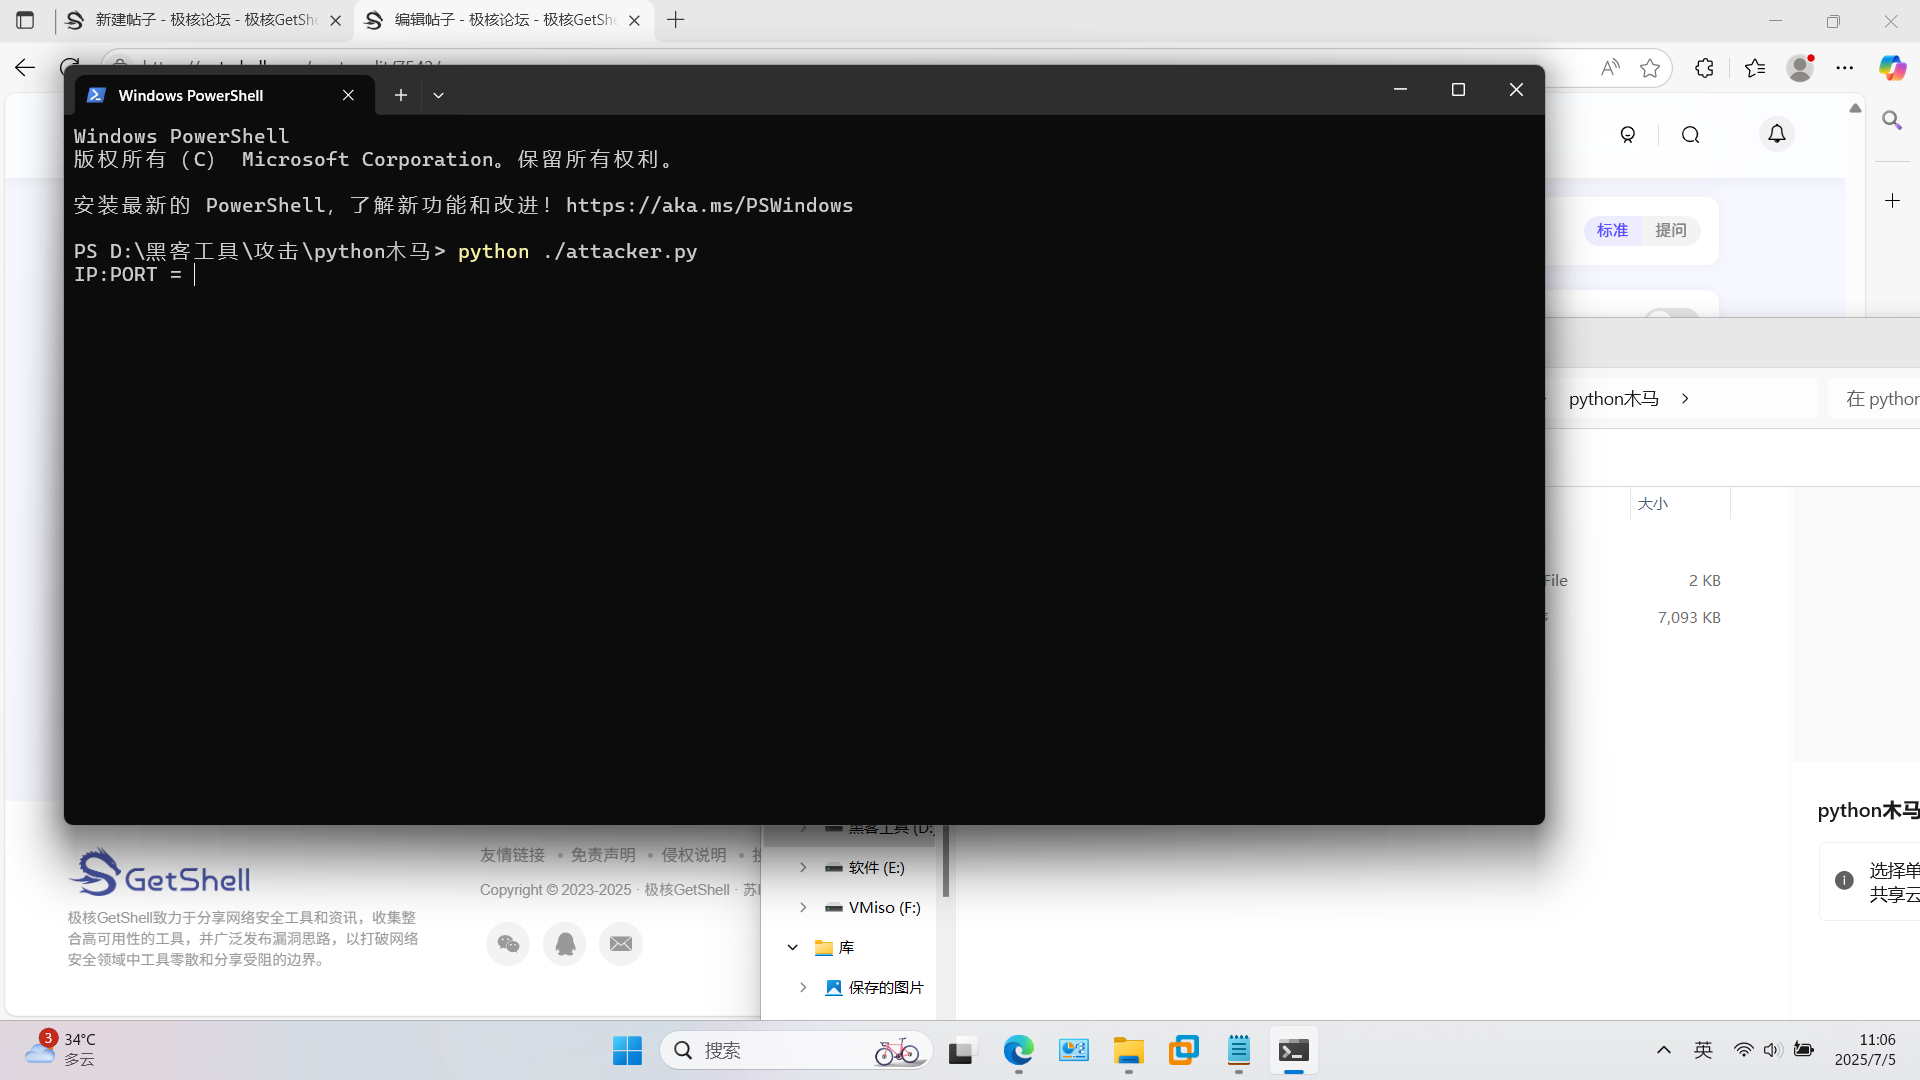Open the 侵权说明 footer link
This screenshot has width=1920, height=1080.
click(x=694, y=855)
